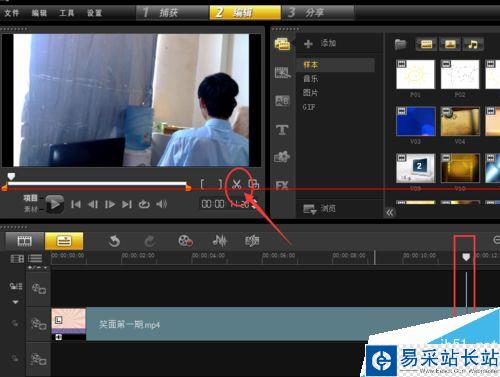The image size is (500, 377).
Task: Play the preview video
Action: 55,204
